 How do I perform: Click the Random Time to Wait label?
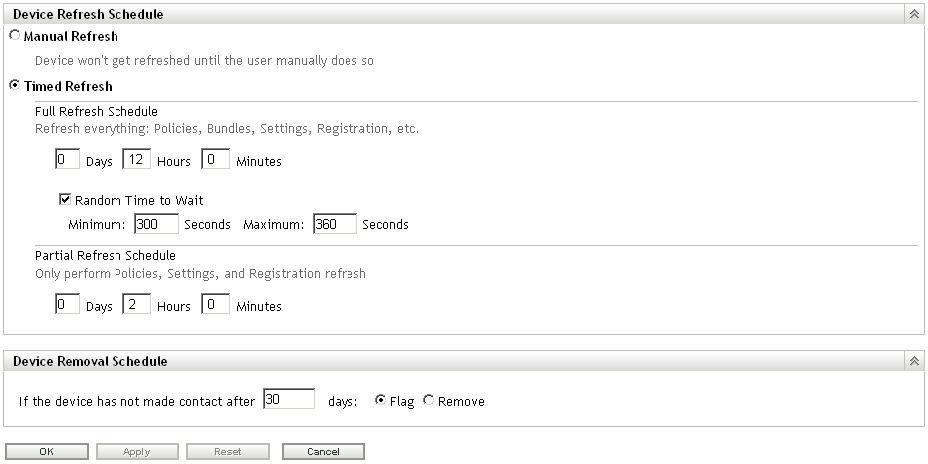pyautogui.click(x=139, y=201)
